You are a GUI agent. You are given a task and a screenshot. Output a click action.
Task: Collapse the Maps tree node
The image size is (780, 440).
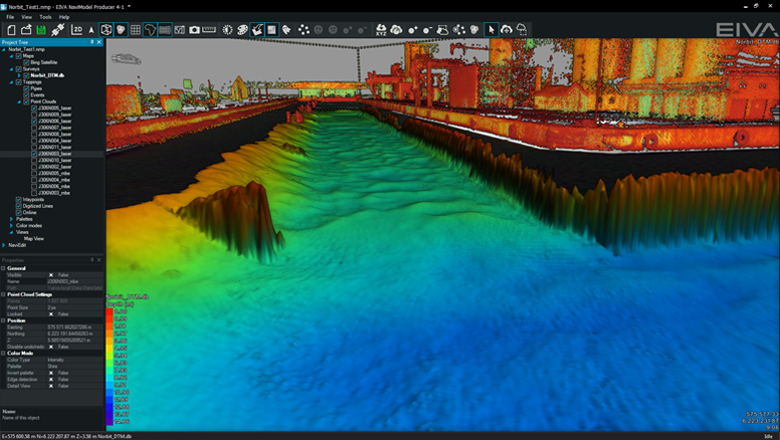tap(11, 56)
